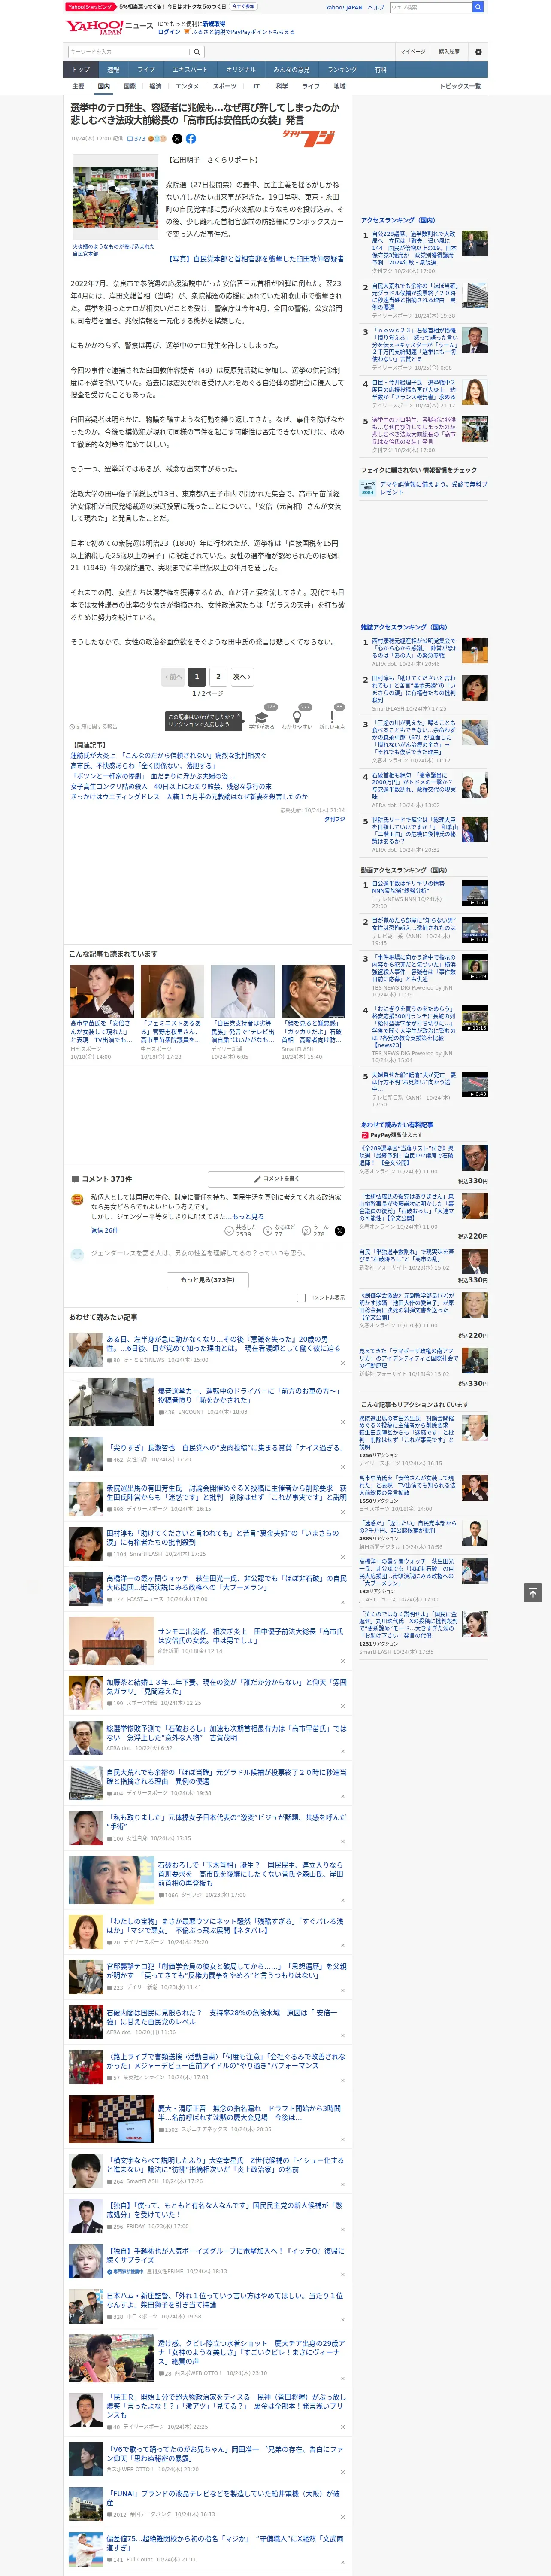Click the デマや誹謗中傷に備えよう banner icon
The width and height of the screenshot is (551, 2576).
click(x=368, y=488)
